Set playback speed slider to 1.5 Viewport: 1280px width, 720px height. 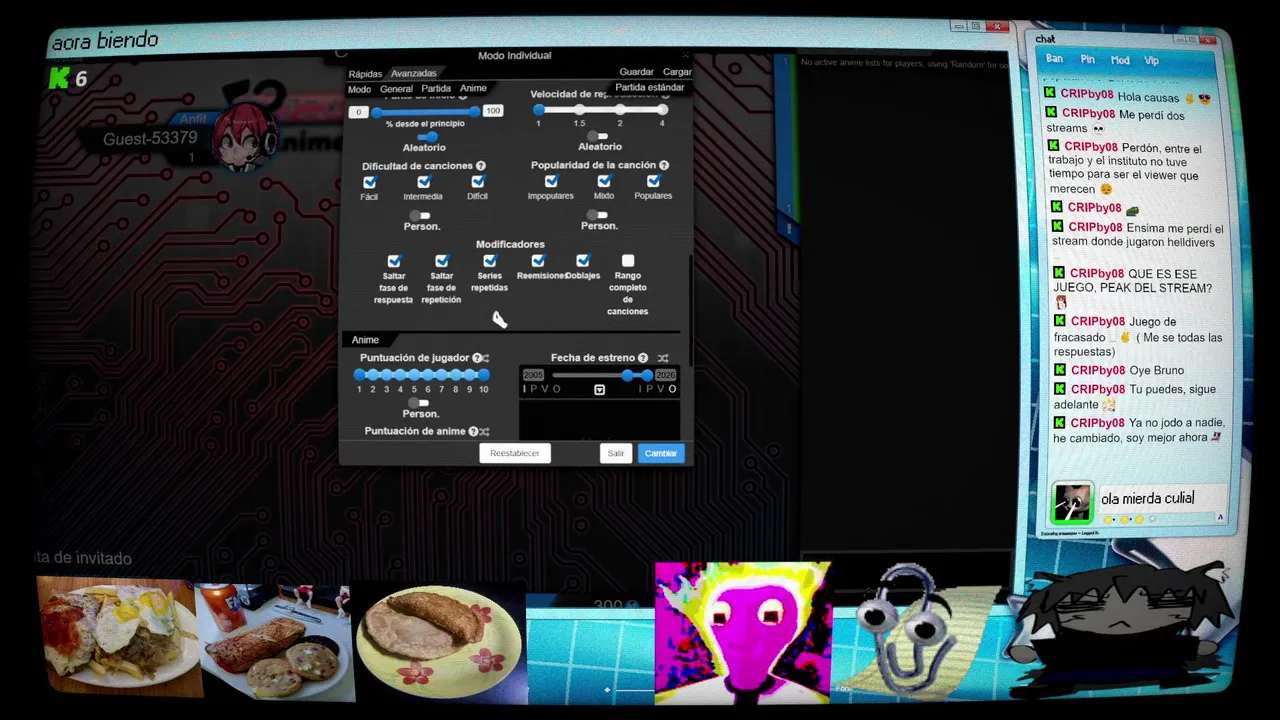(x=579, y=110)
